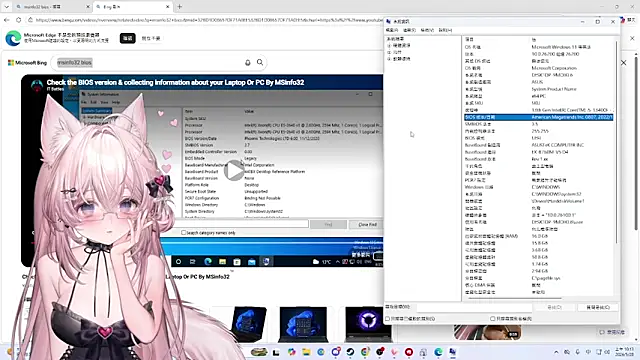This screenshot has height=360, width=640.
Task: Select the 'ASUSTeK COMPUTER INC.' BaseBoard value
Action: coord(558,145)
